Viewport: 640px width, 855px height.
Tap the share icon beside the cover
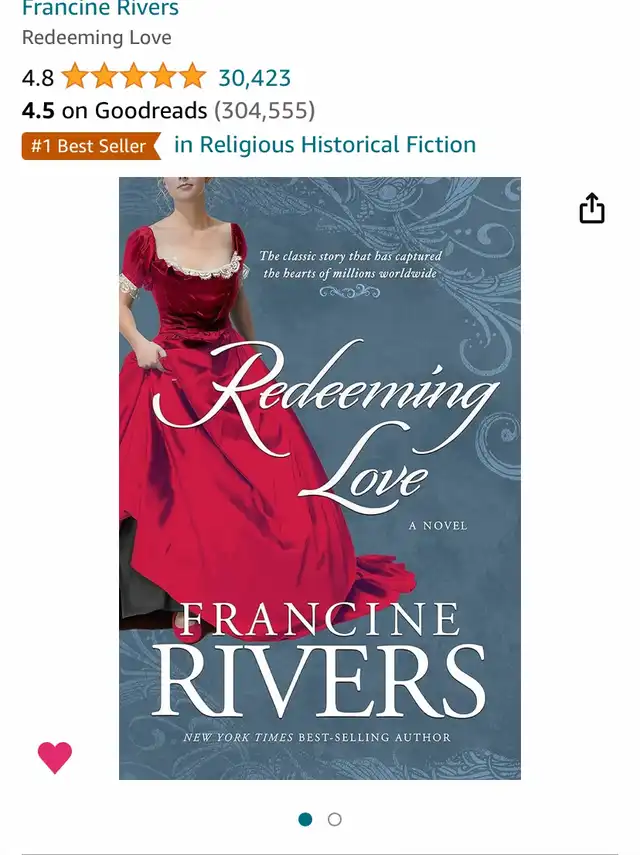click(x=591, y=208)
